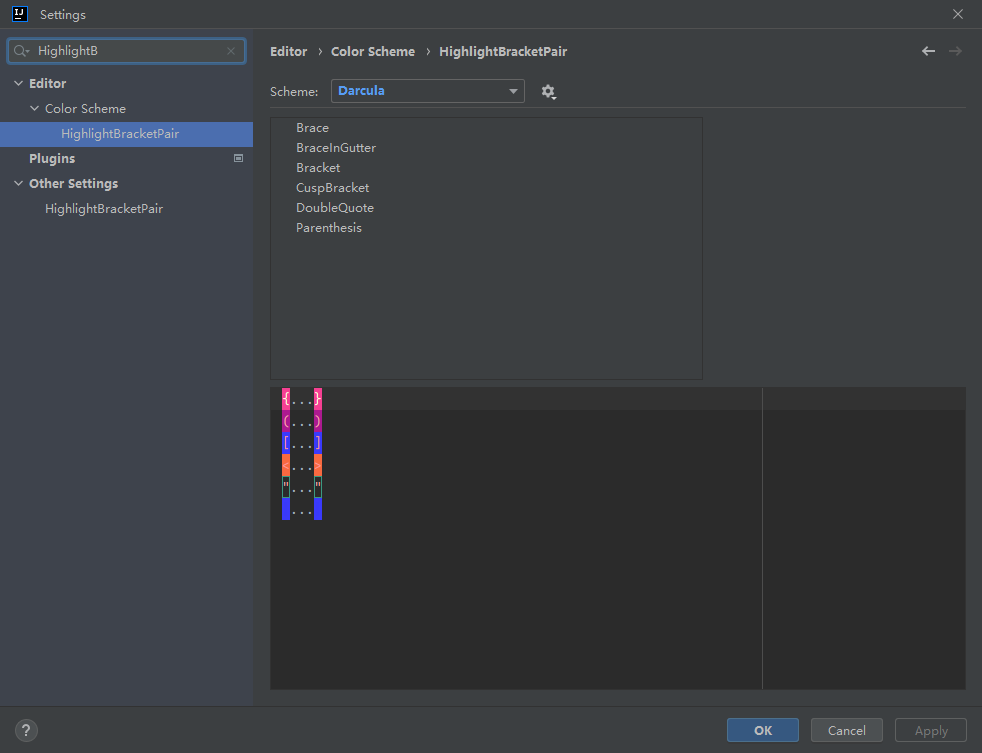The height and width of the screenshot is (753, 982).
Task: Click the help question mark icon
Action: (25, 730)
